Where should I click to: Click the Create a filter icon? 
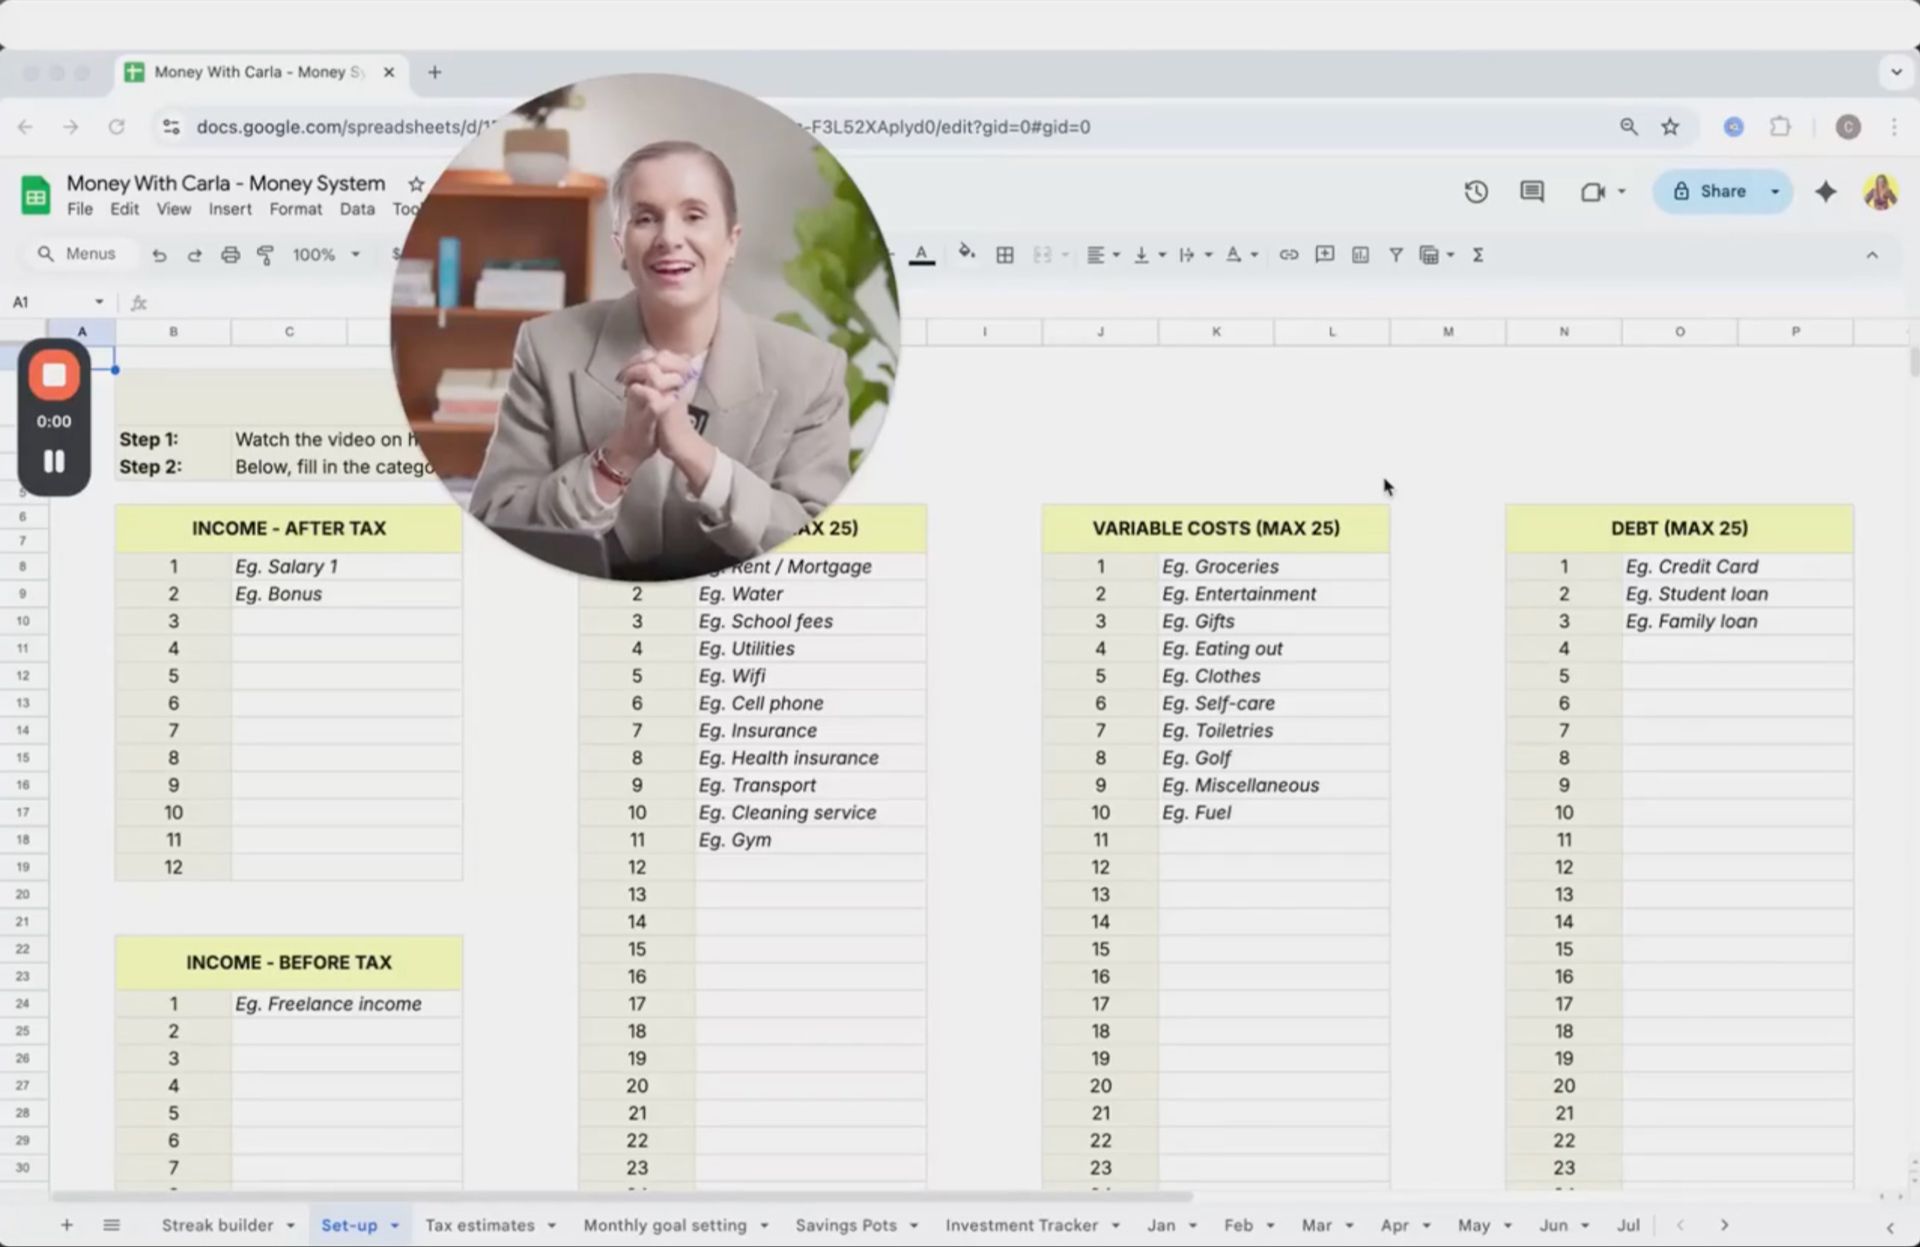[x=1395, y=255]
